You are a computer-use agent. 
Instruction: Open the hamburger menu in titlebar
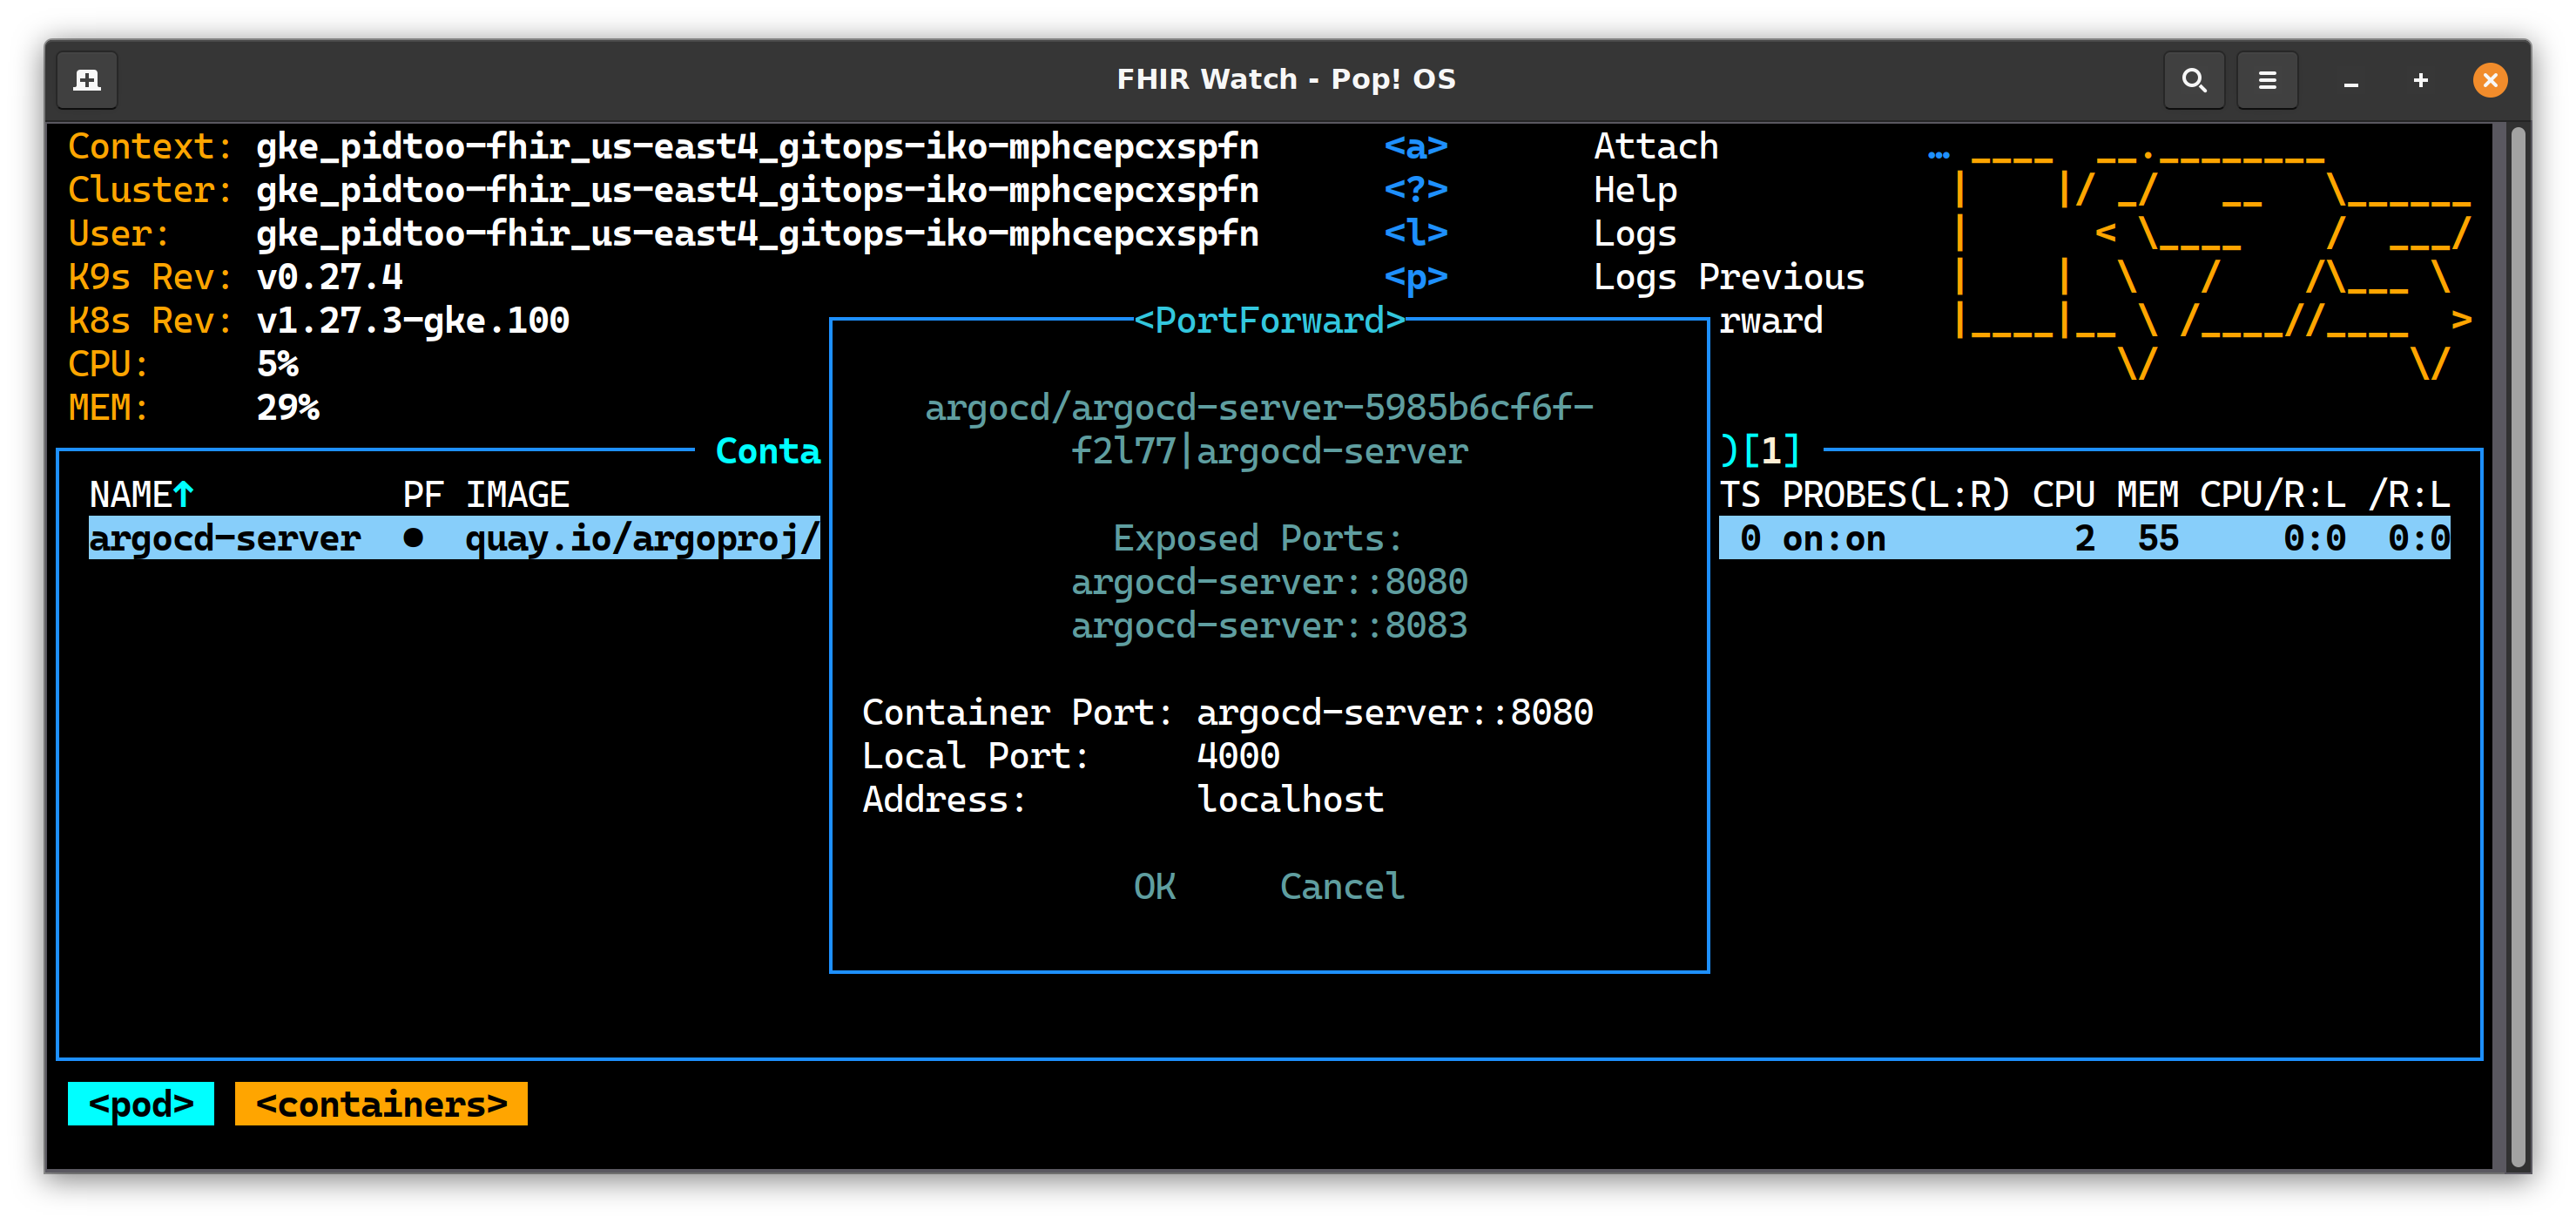click(2266, 80)
